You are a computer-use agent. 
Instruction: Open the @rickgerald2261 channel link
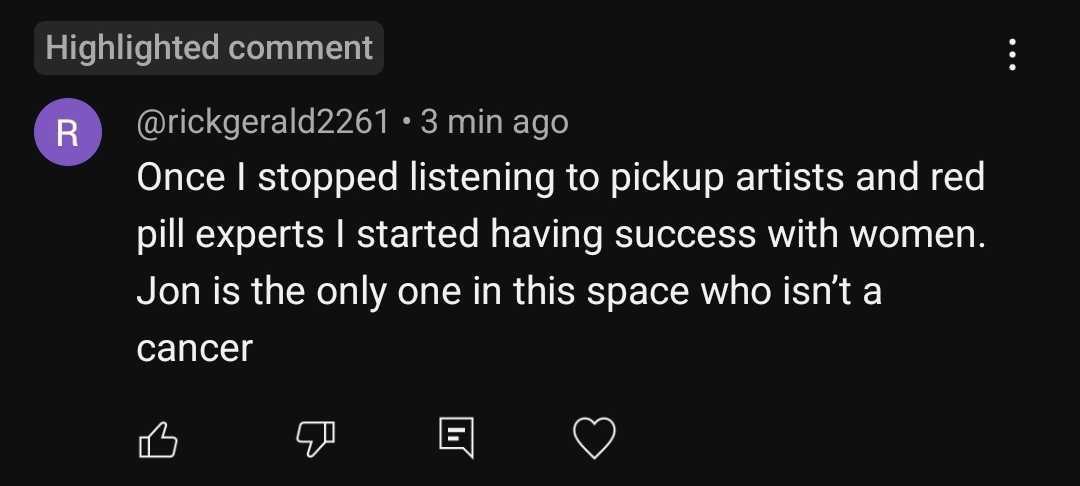[x=262, y=123]
